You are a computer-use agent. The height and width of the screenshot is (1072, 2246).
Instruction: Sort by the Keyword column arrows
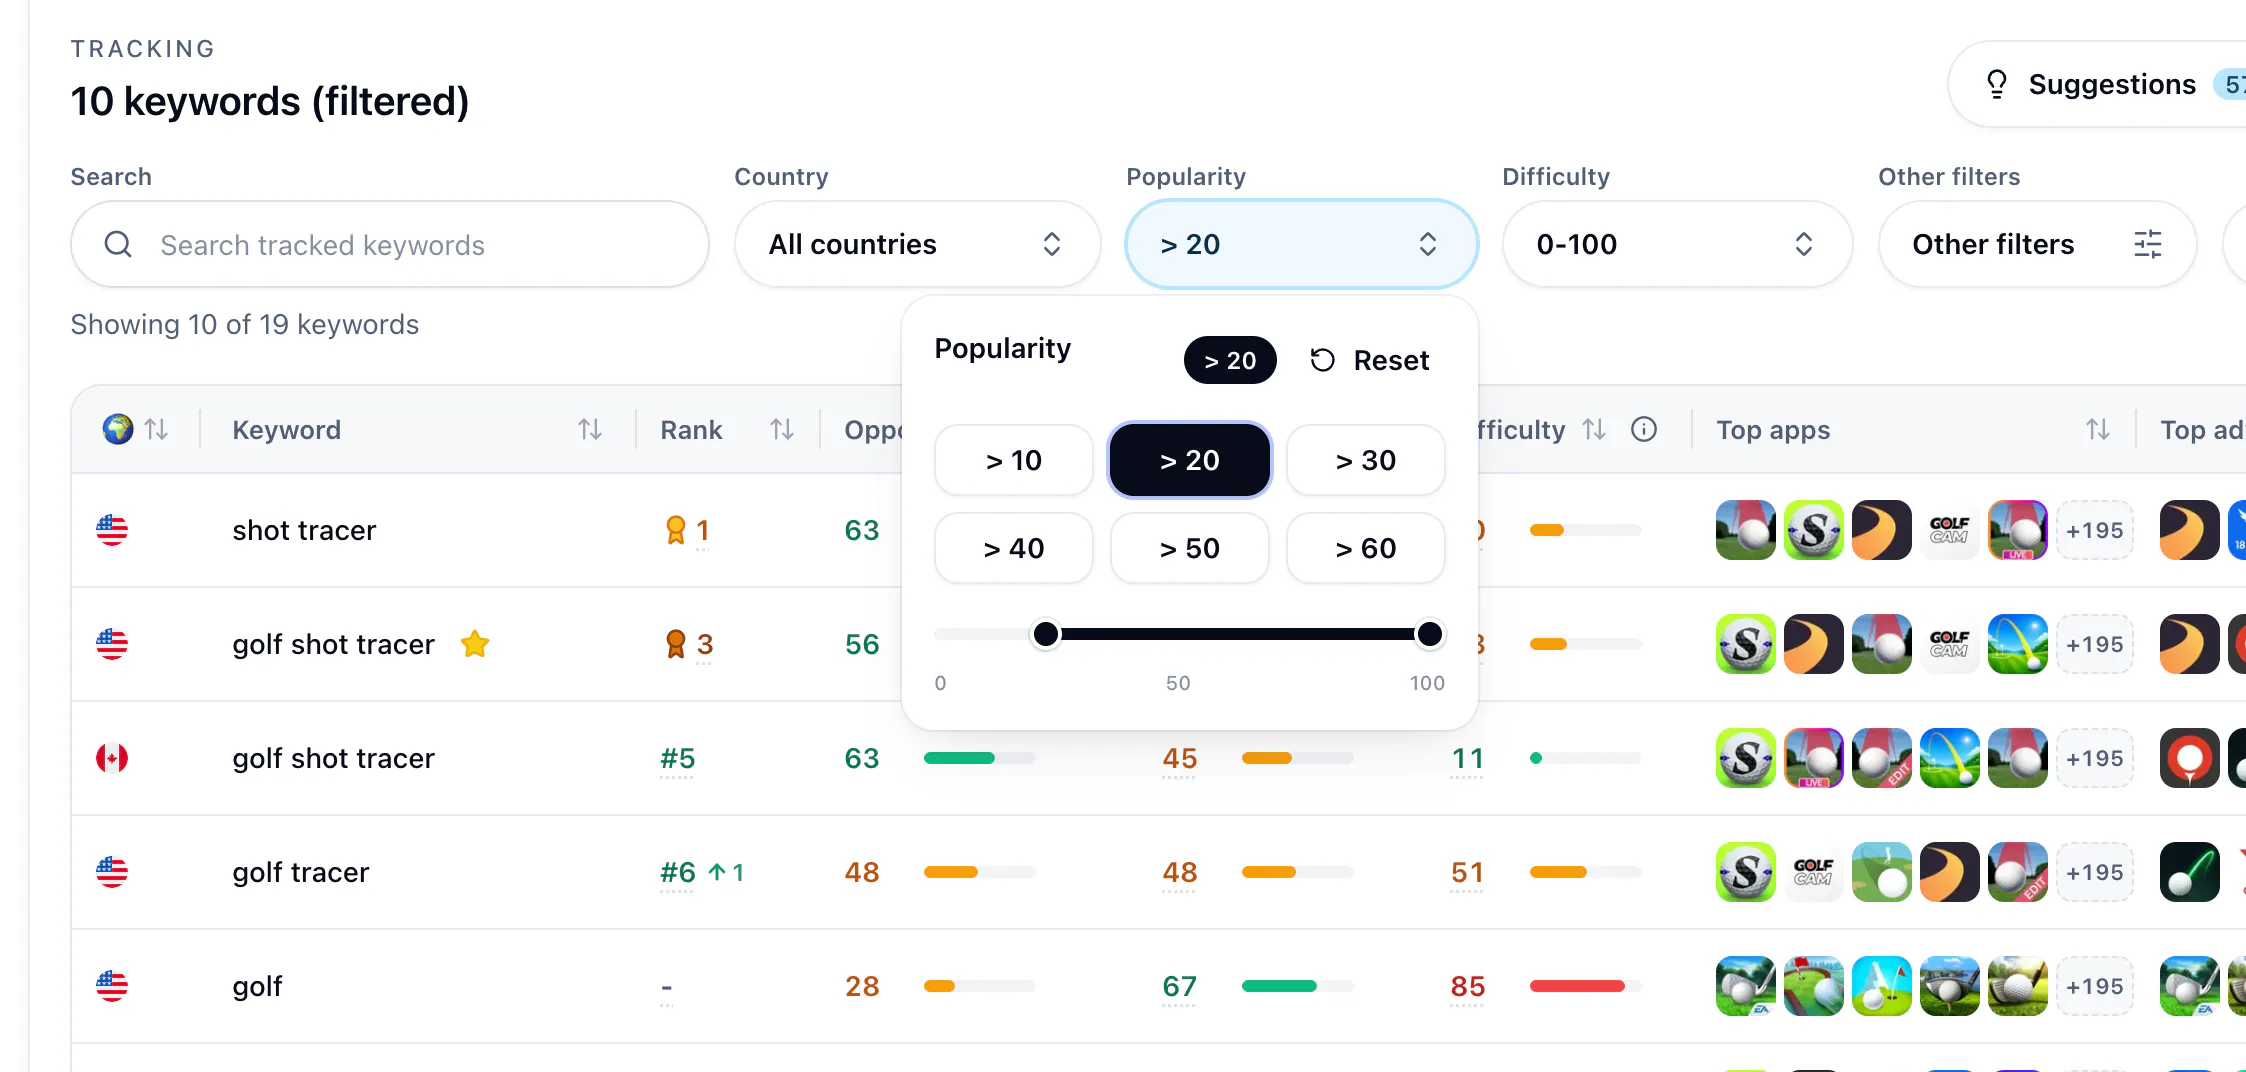pos(590,430)
